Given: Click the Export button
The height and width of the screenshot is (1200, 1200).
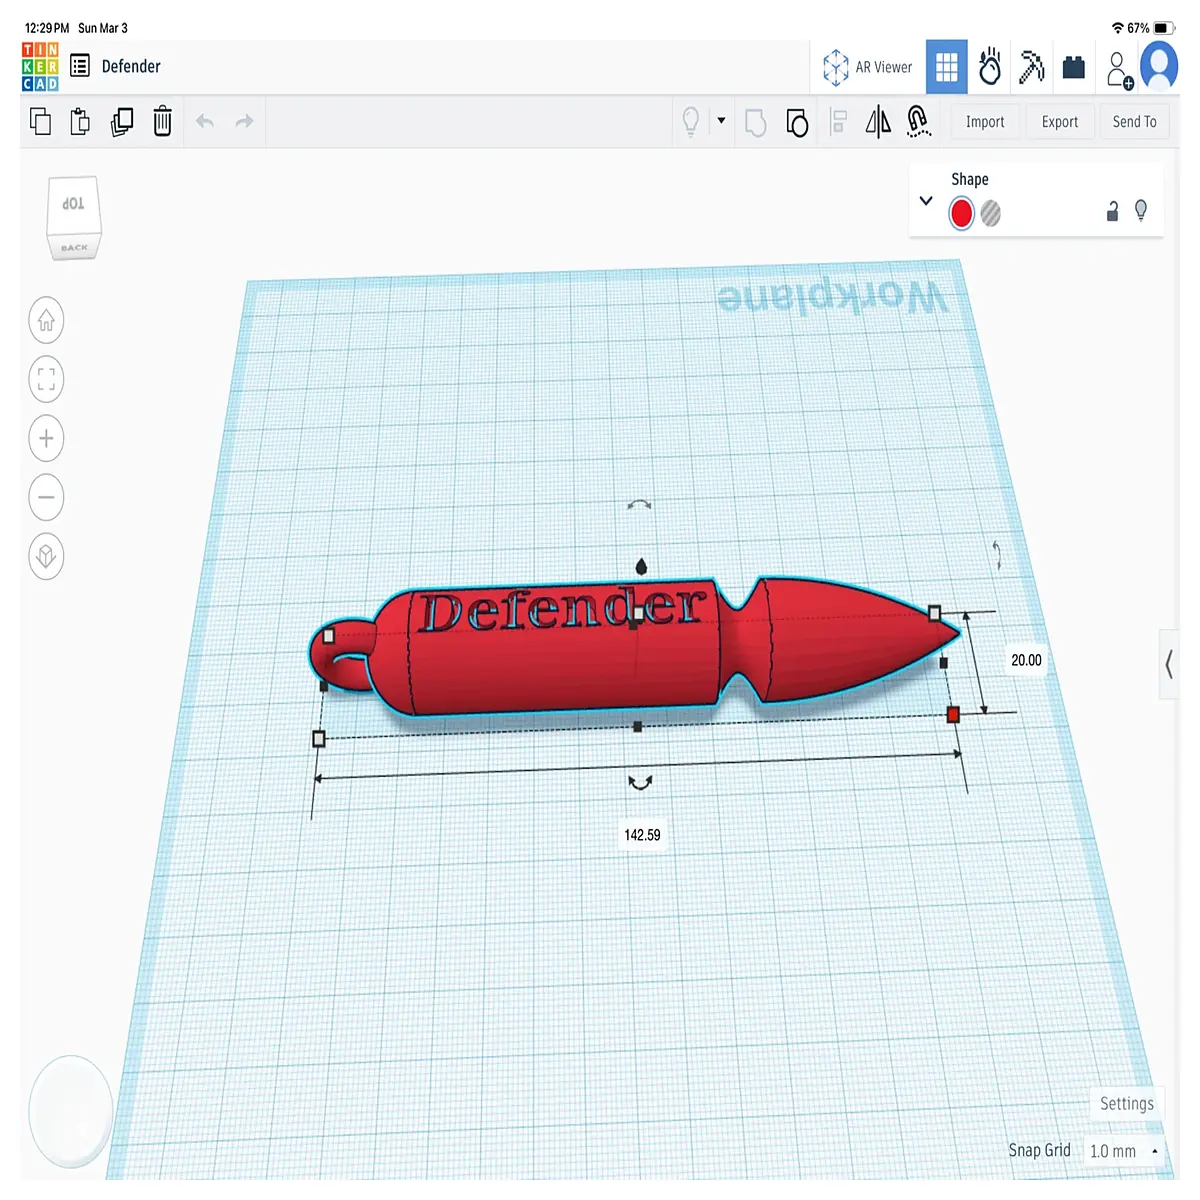Looking at the screenshot, I should (1060, 122).
